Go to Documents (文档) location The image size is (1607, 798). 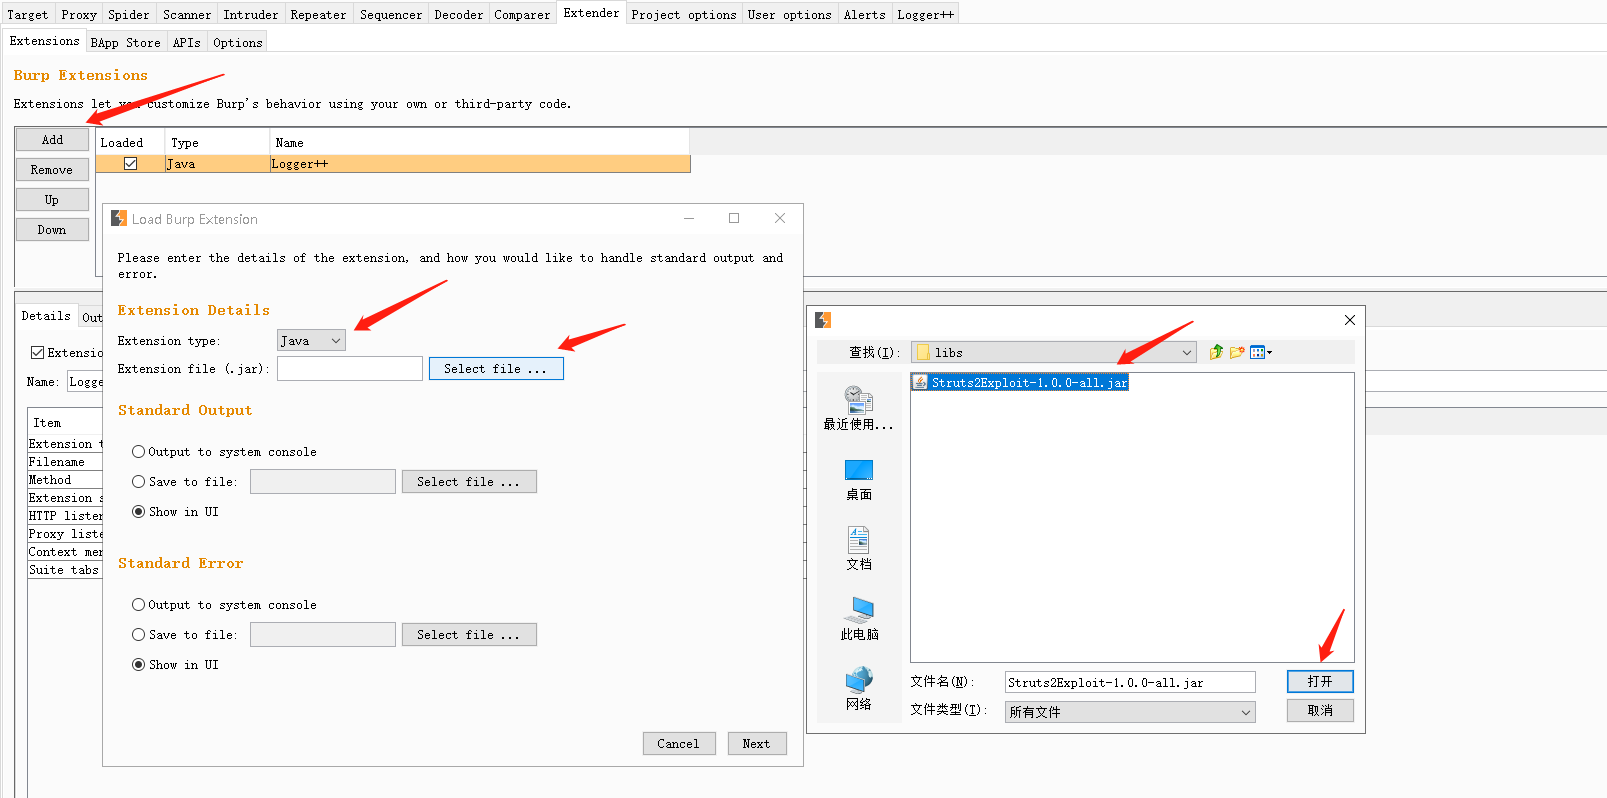tap(858, 549)
